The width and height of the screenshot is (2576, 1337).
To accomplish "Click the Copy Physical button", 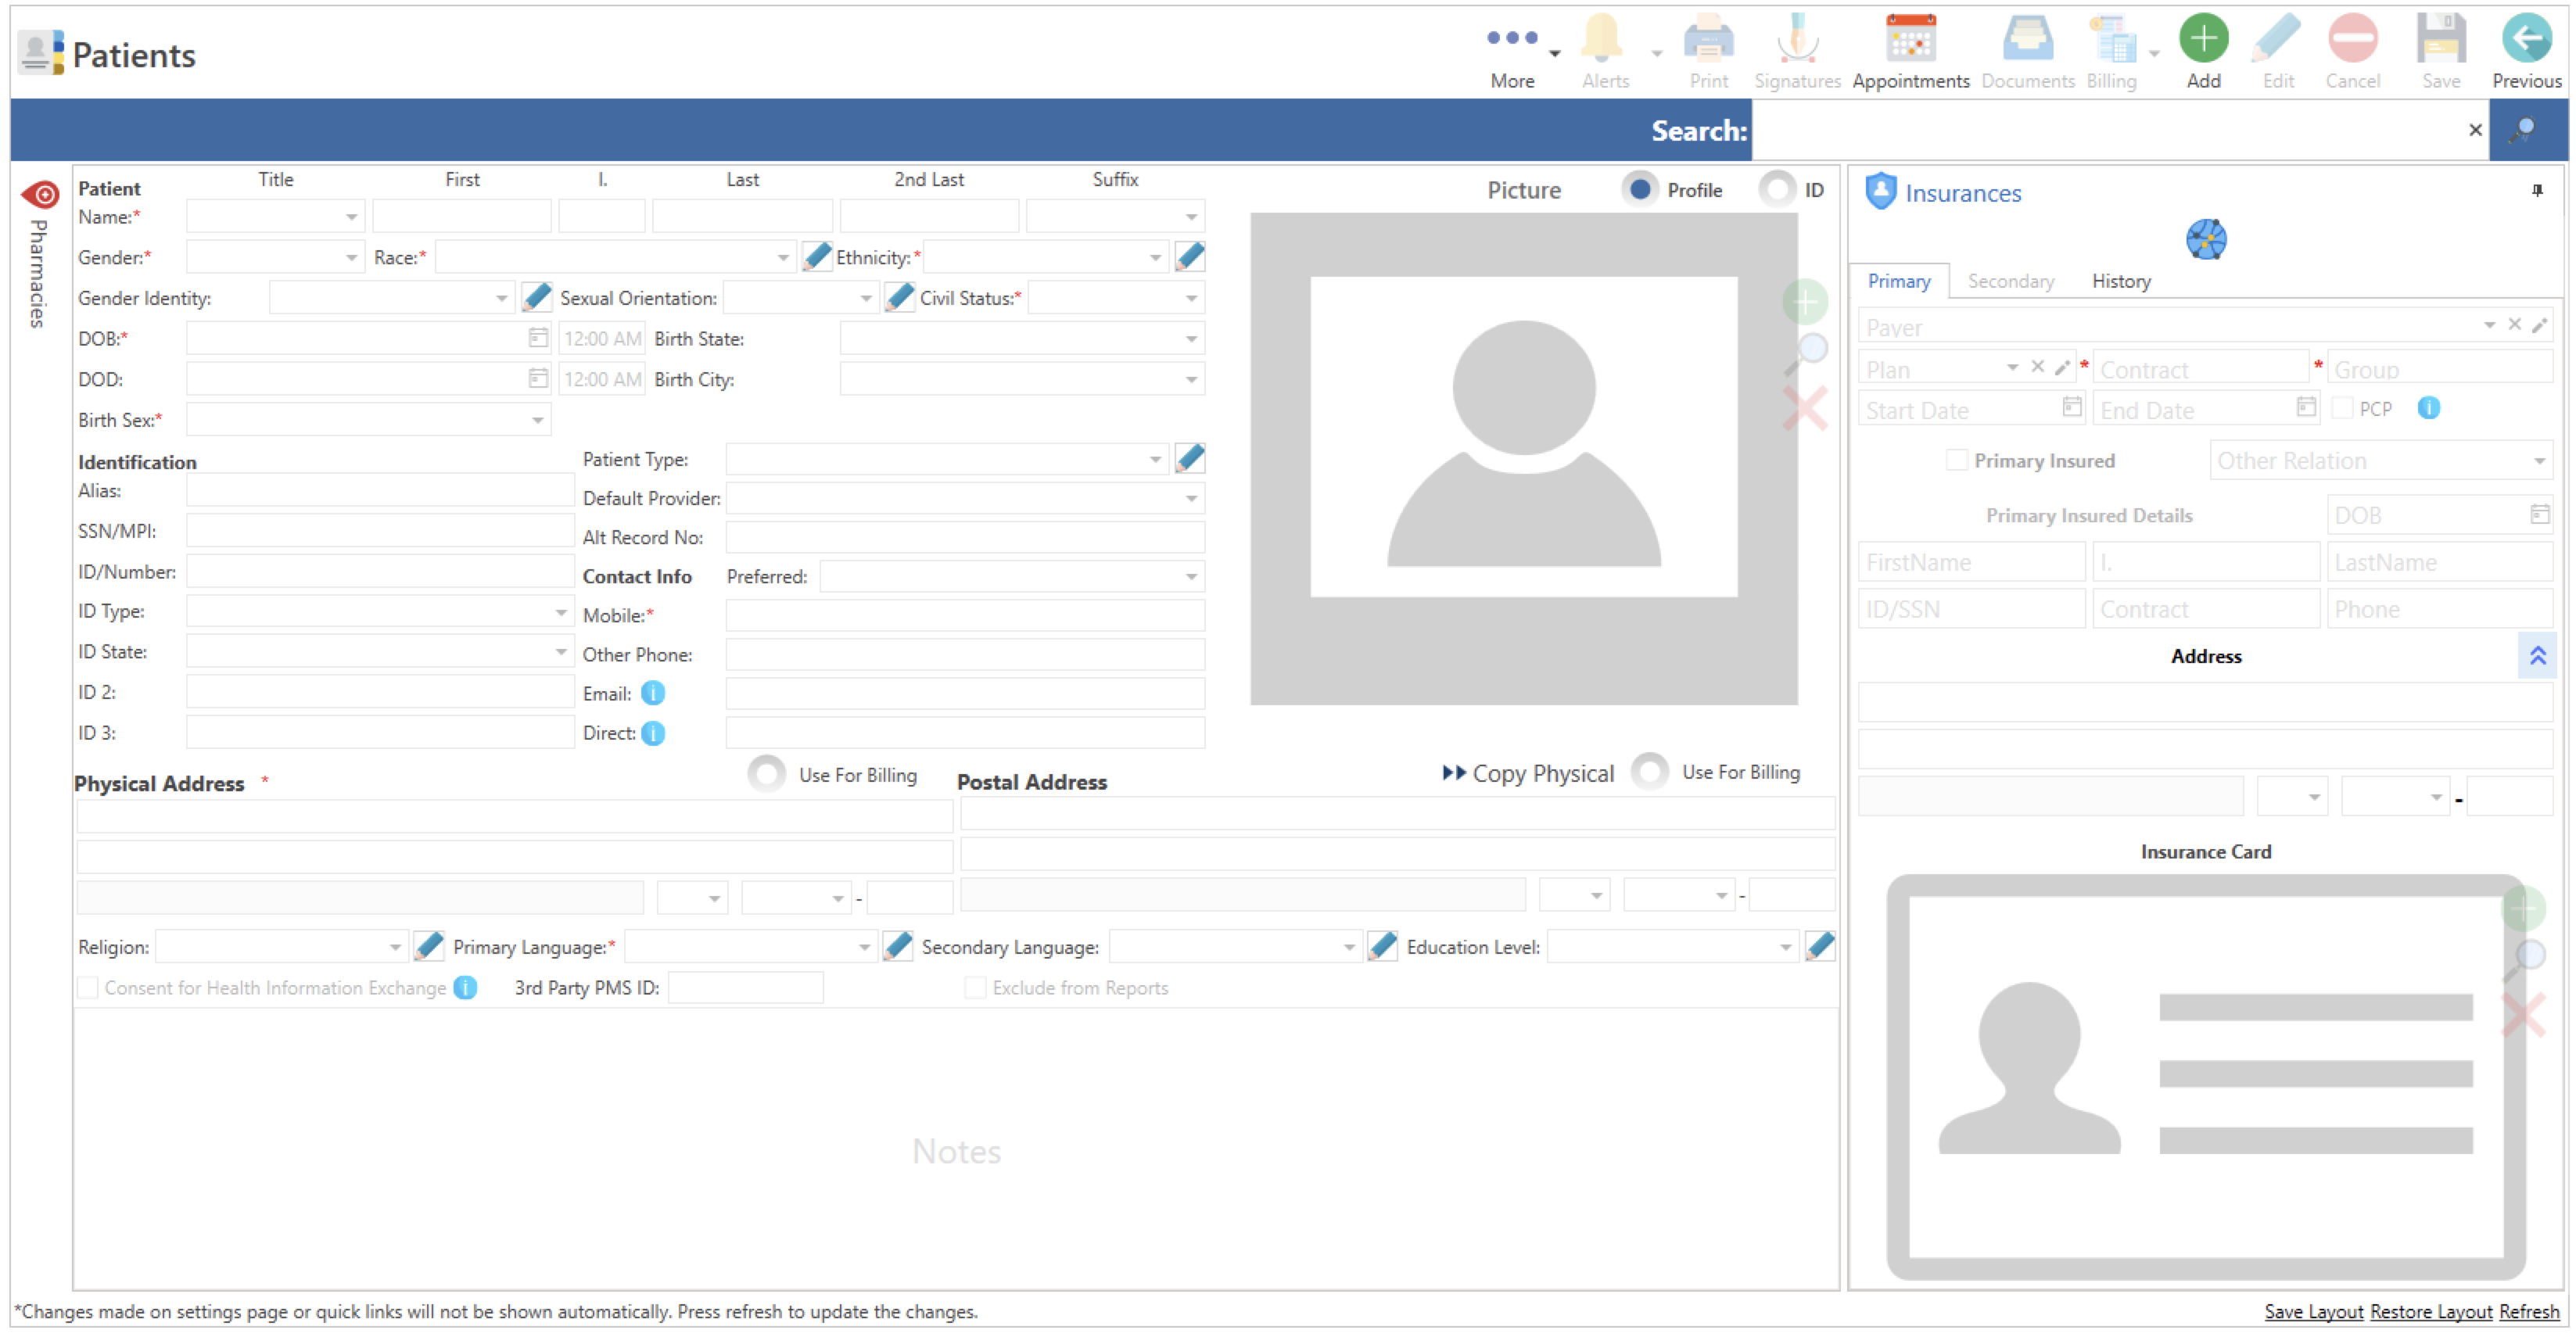I will pos(1527,773).
